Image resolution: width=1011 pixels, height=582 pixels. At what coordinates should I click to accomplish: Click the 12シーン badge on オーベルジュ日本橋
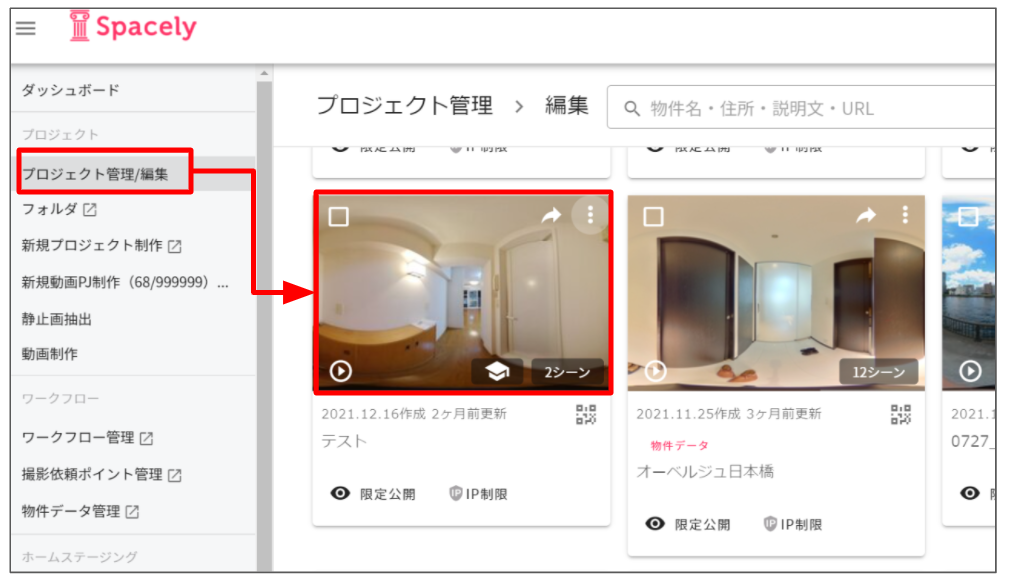coord(878,372)
